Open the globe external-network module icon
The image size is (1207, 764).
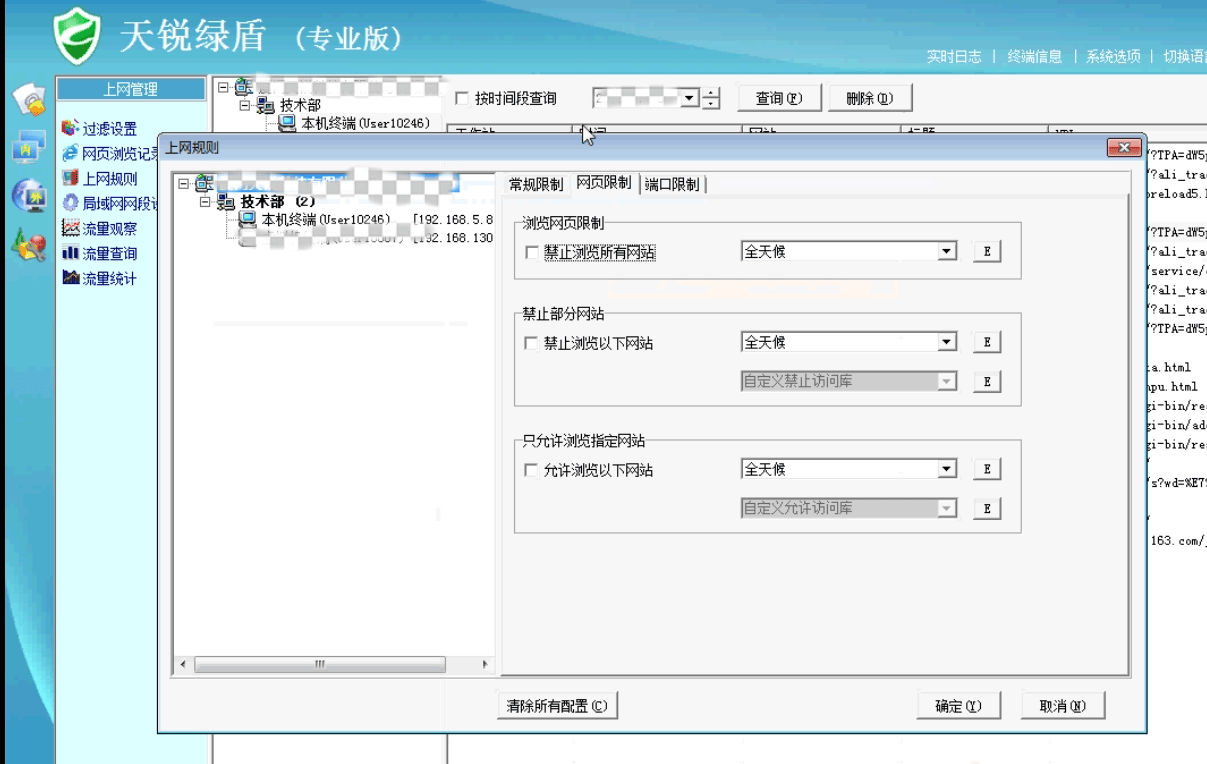(28, 195)
